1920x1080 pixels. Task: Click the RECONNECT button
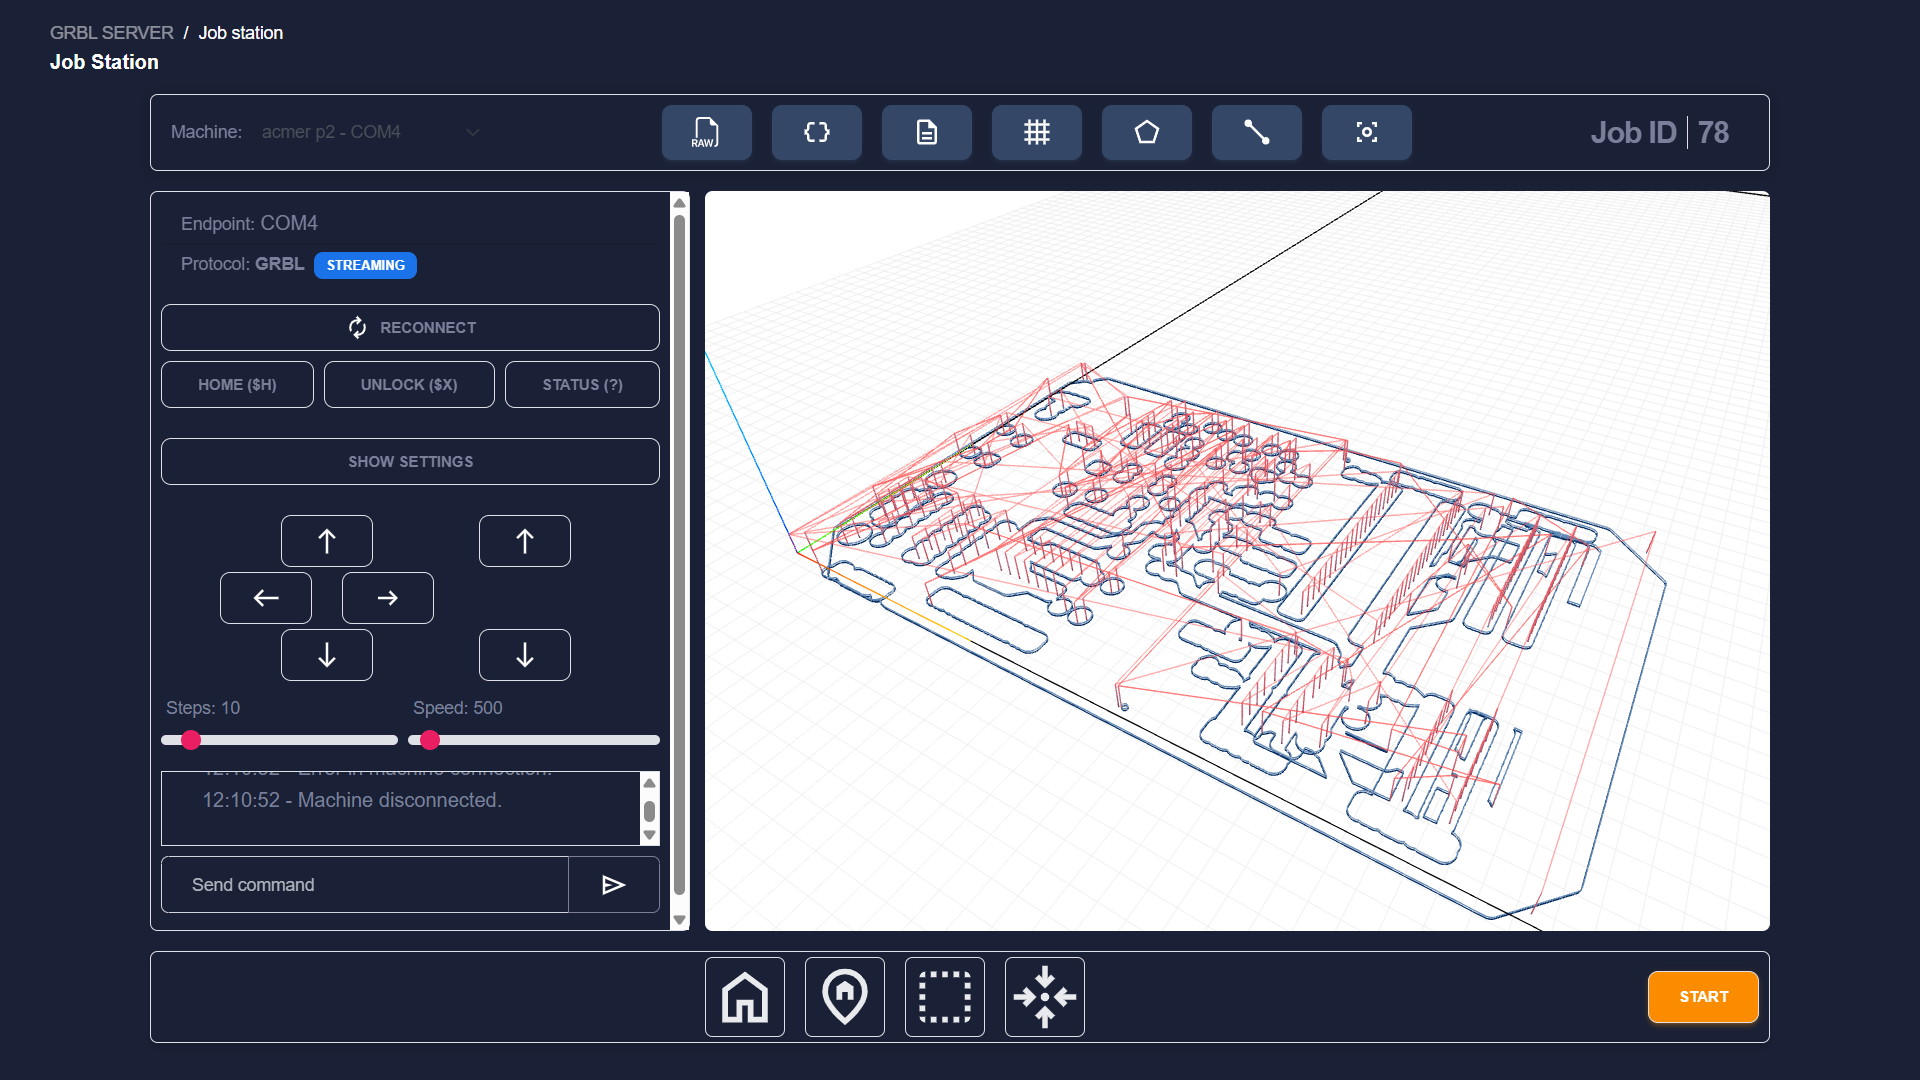(x=410, y=328)
